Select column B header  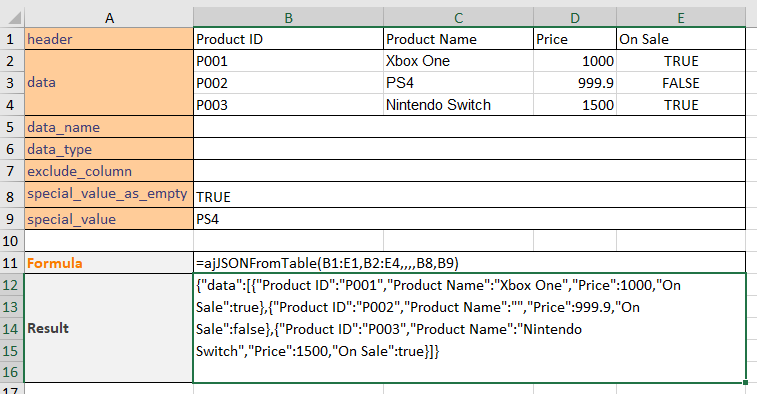tap(288, 18)
